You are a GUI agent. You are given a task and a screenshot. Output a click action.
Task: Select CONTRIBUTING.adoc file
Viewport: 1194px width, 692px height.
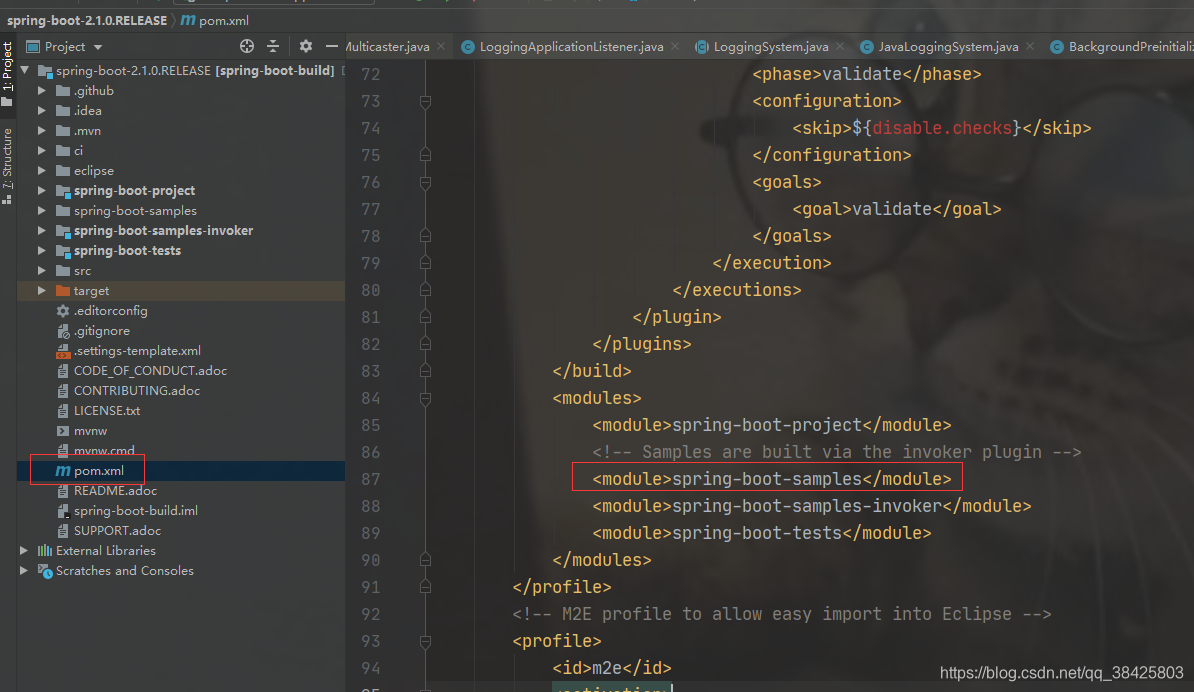coord(137,391)
